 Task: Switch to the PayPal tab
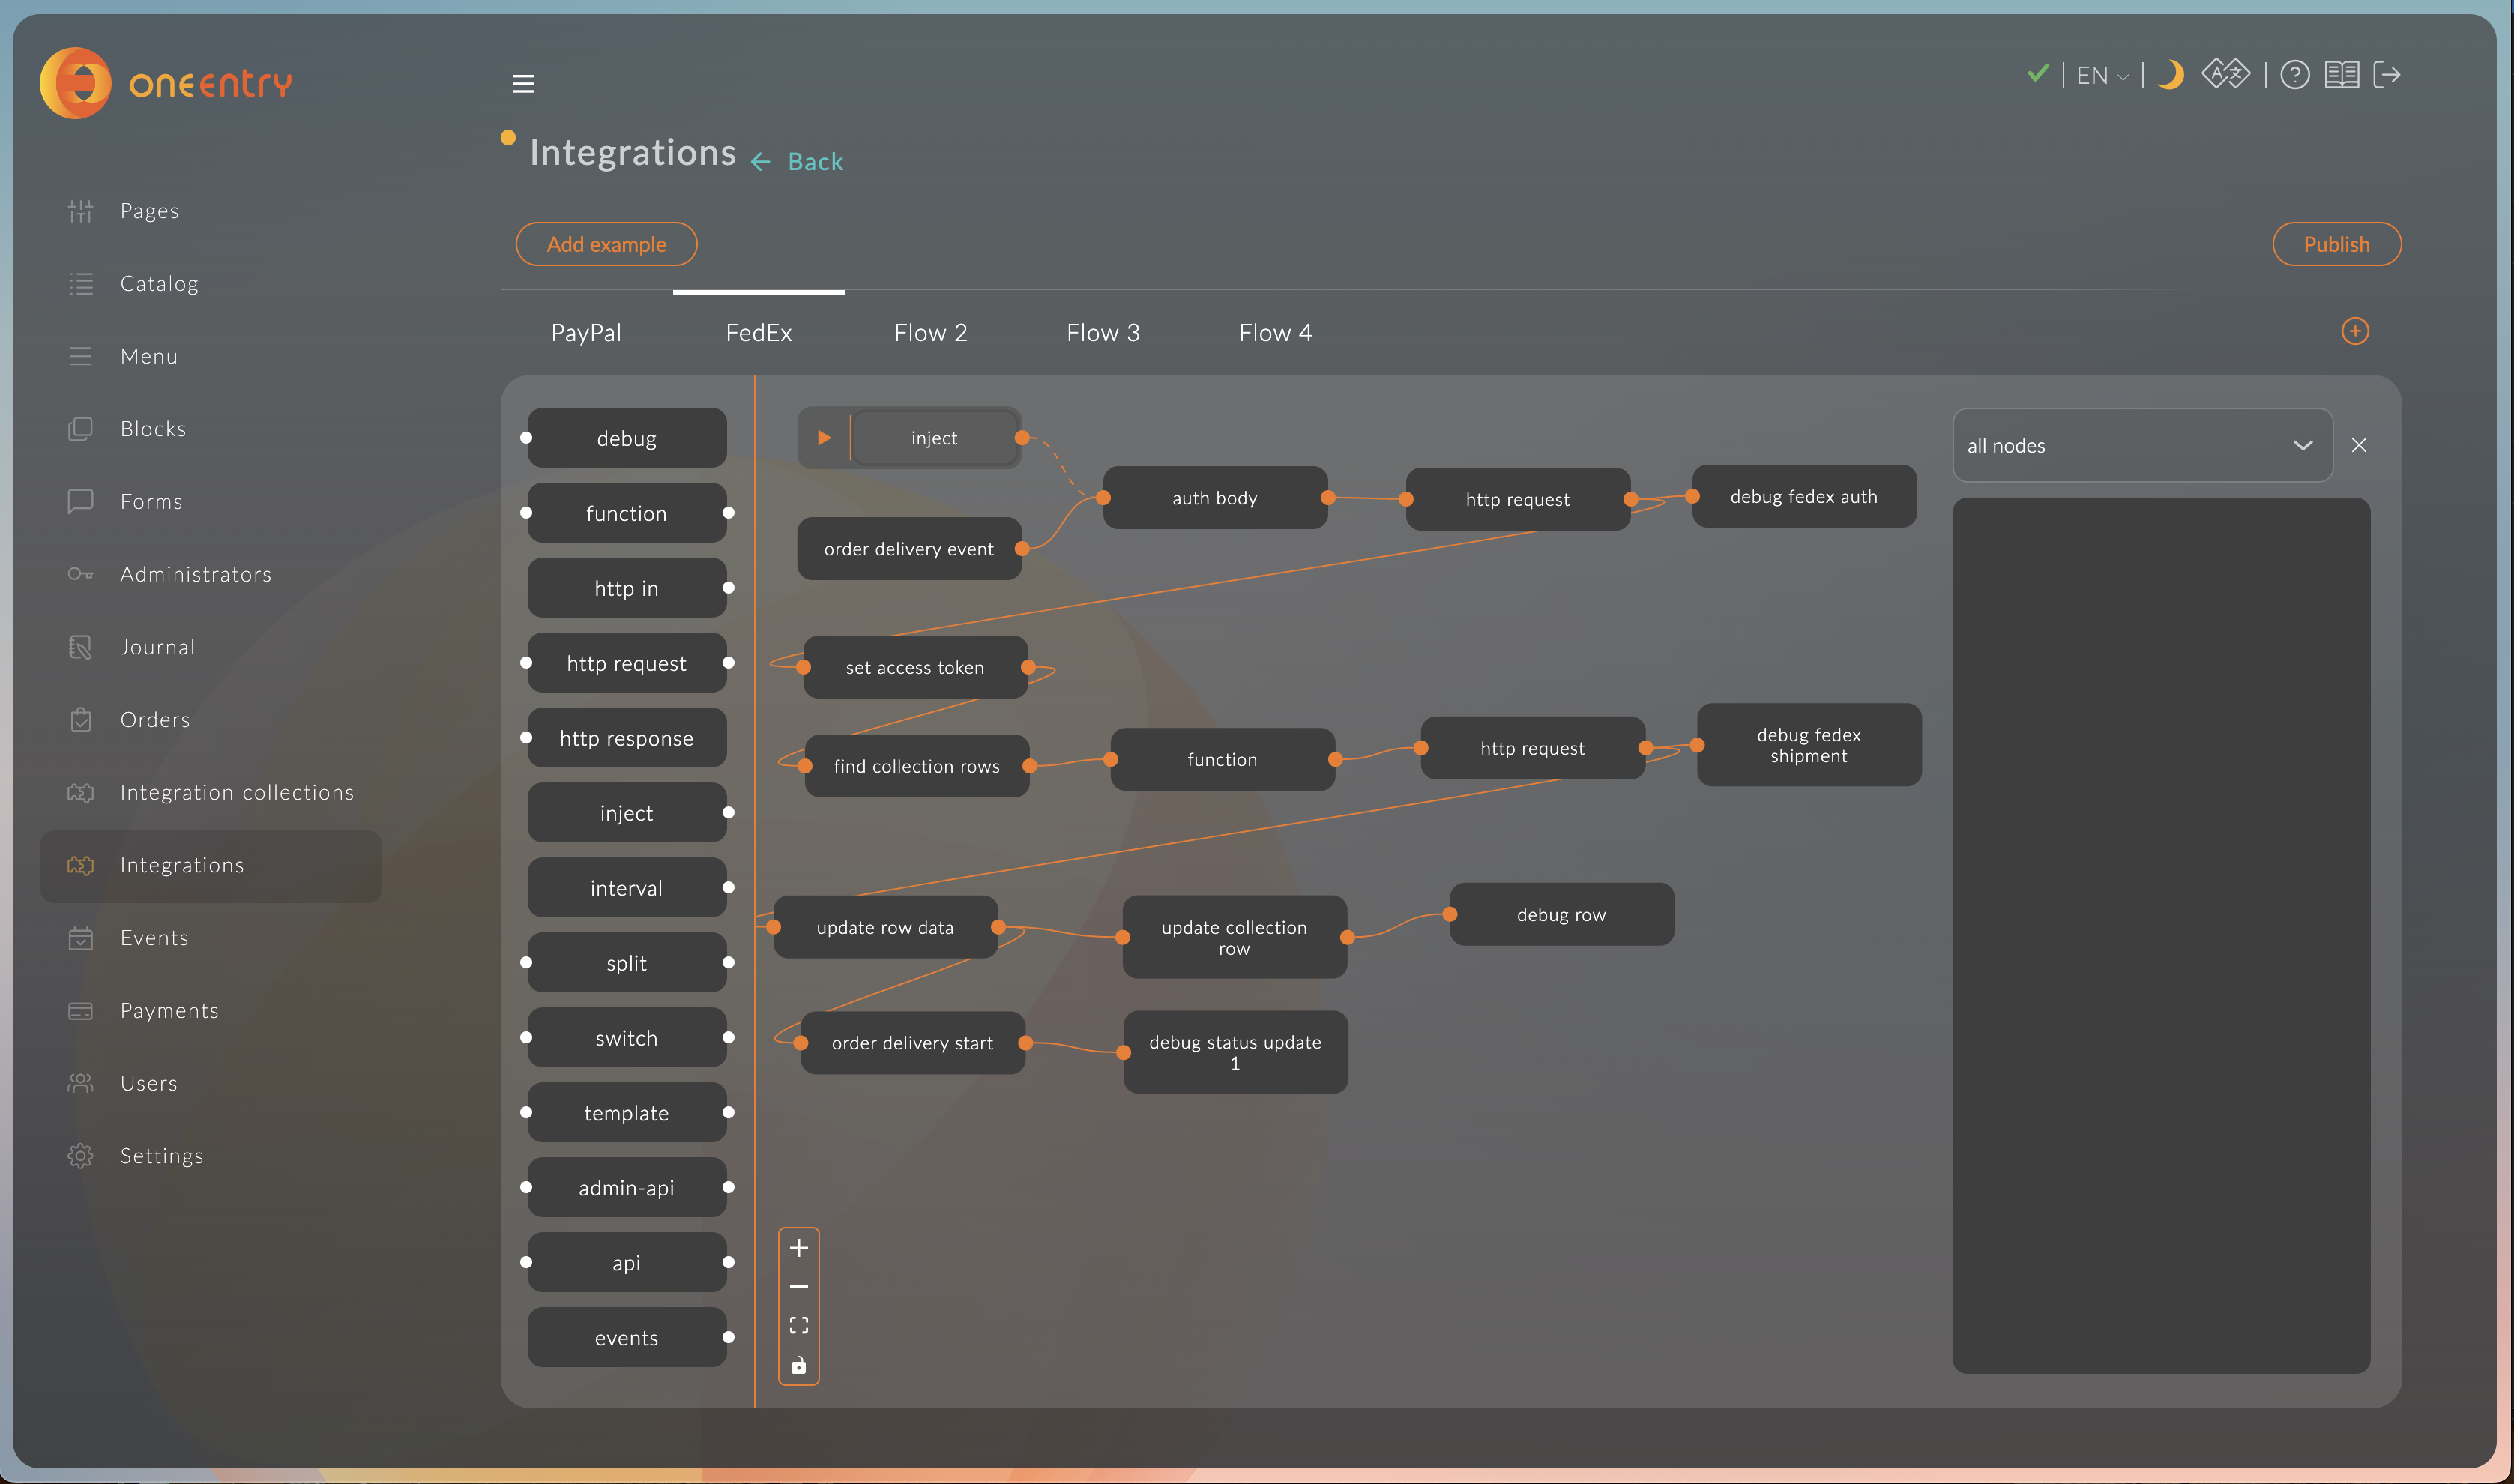(x=586, y=333)
